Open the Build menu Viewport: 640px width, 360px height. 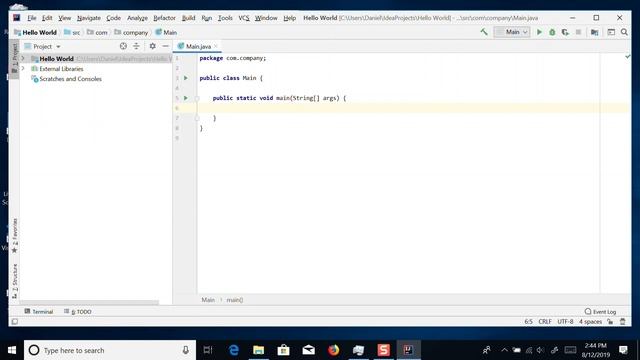[x=188, y=18]
